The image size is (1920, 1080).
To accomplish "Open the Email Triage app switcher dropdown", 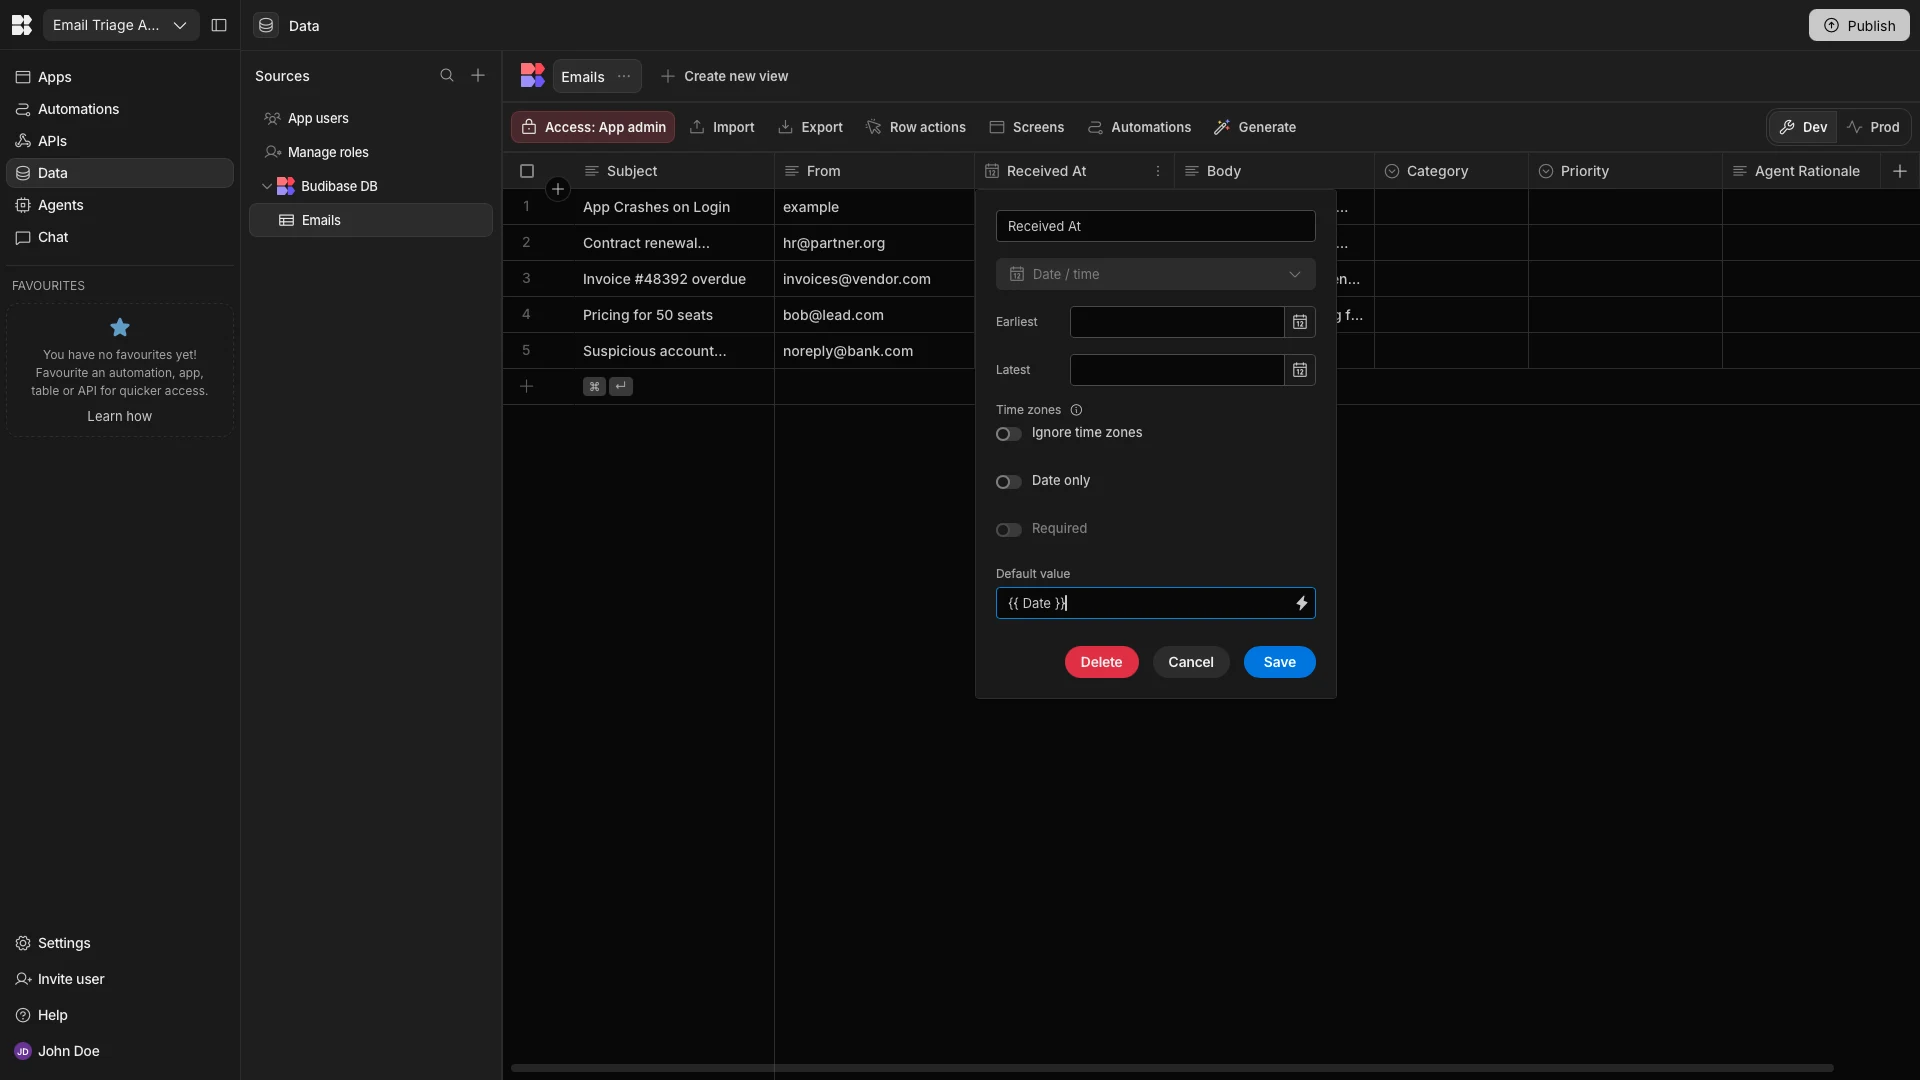I will click(120, 25).
